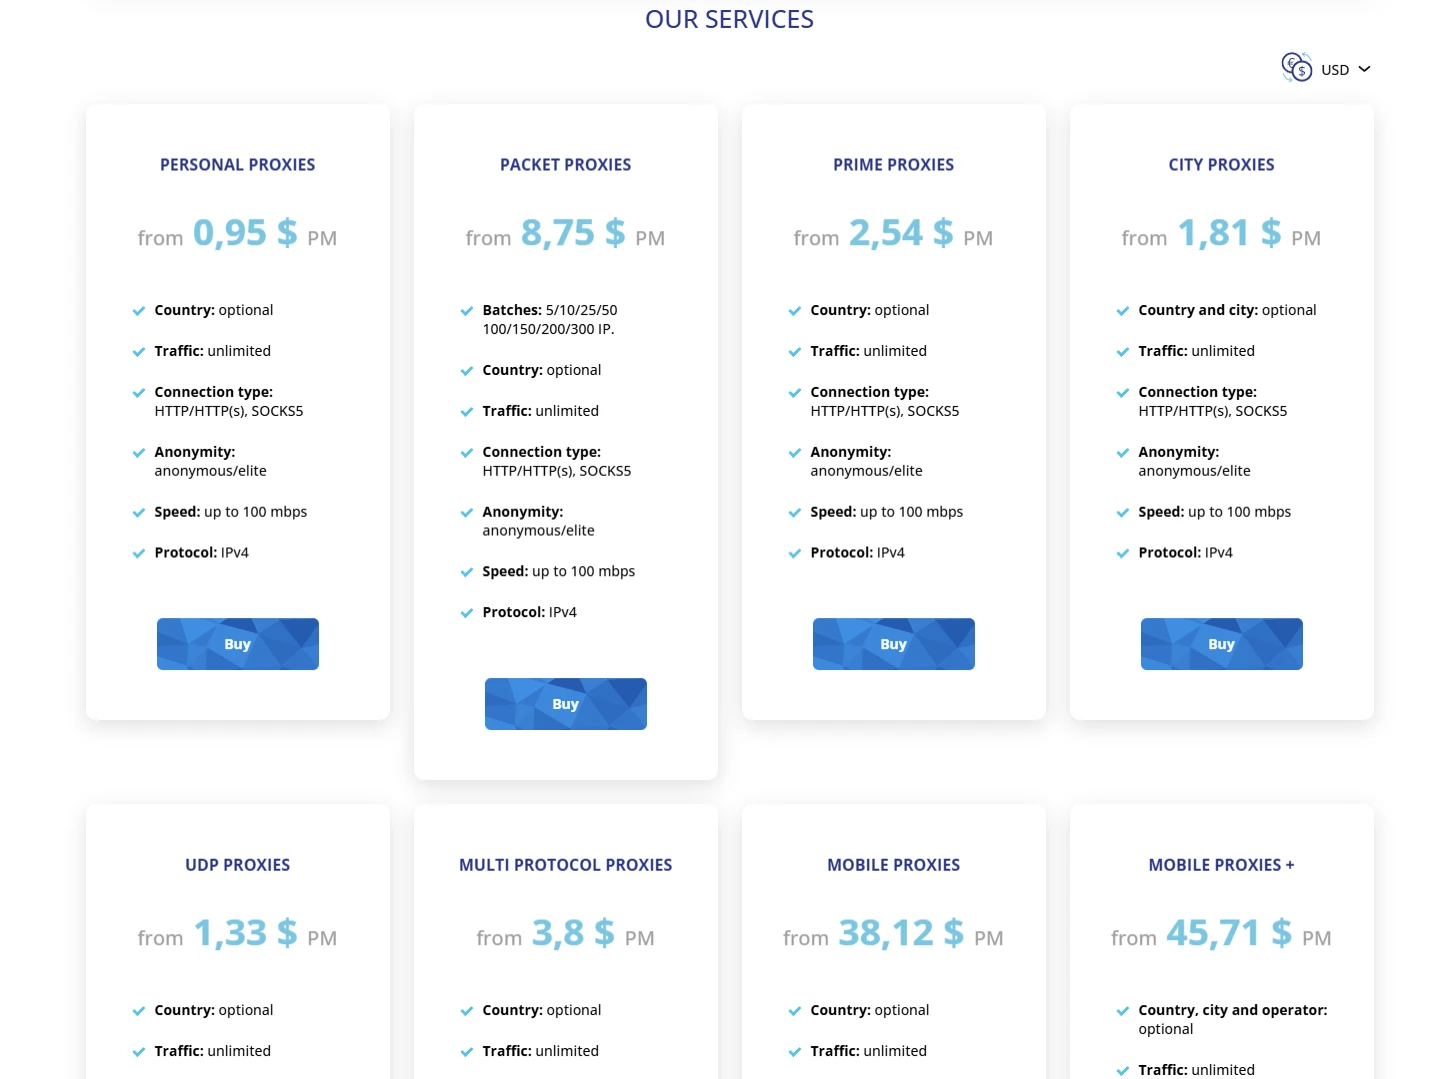Click checkmark beside Protocol in Packet Proxies
The height and width of the screenshot is (1079, 1437).
click(466, 613)
